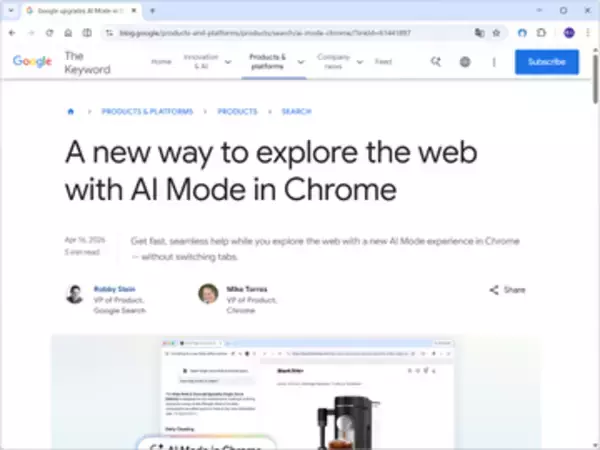Close the Google upgrades AI Mode tab
The image size is (600, 450).
(x=134, y=11)
